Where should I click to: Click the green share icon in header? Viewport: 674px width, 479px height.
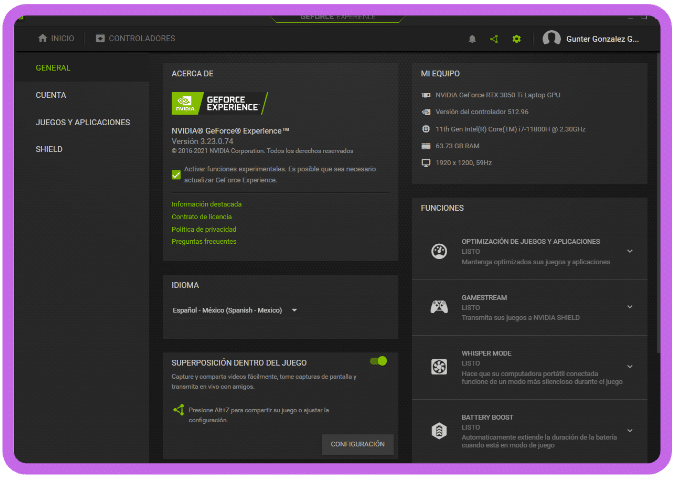[494, 39]
